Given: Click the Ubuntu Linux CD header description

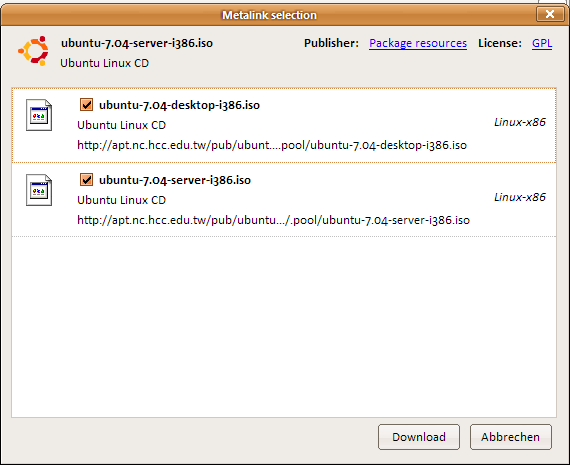Looking at the screenshot, I should (x=104, y=63).
